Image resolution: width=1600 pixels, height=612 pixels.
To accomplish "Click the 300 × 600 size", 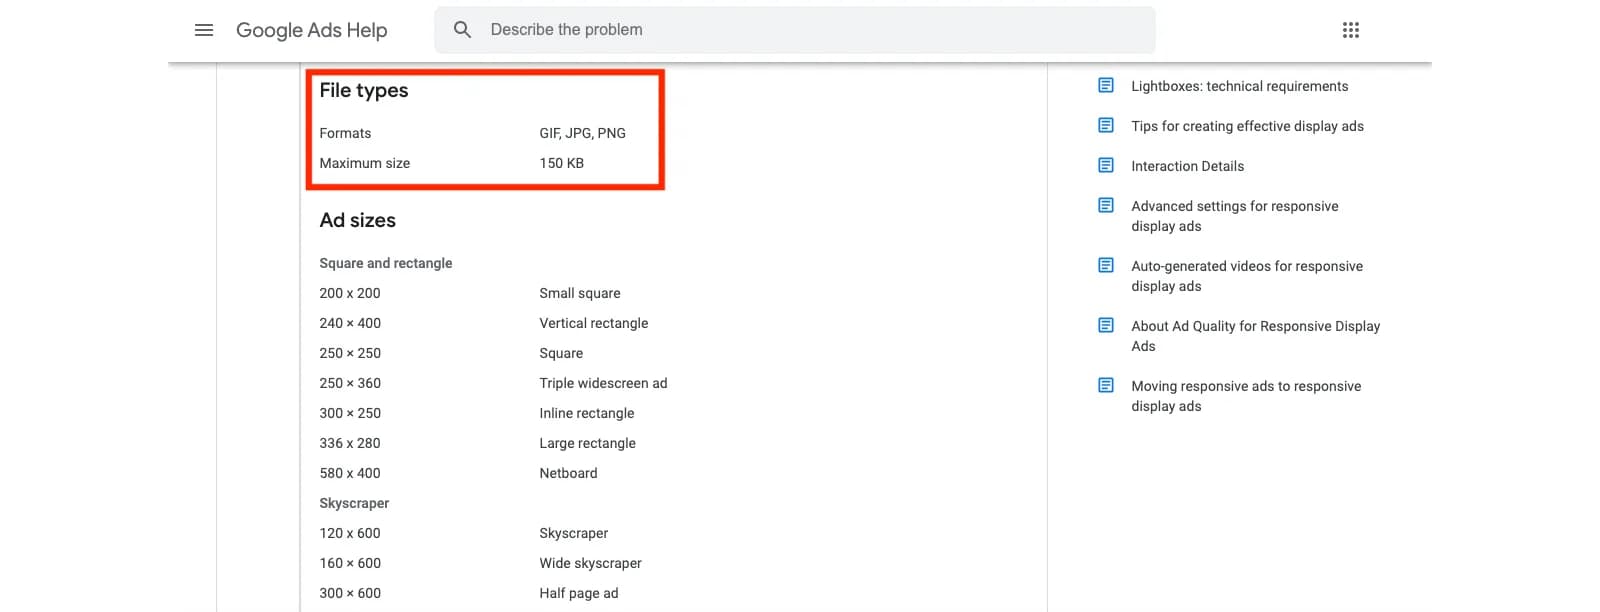I will pos(350,593).
